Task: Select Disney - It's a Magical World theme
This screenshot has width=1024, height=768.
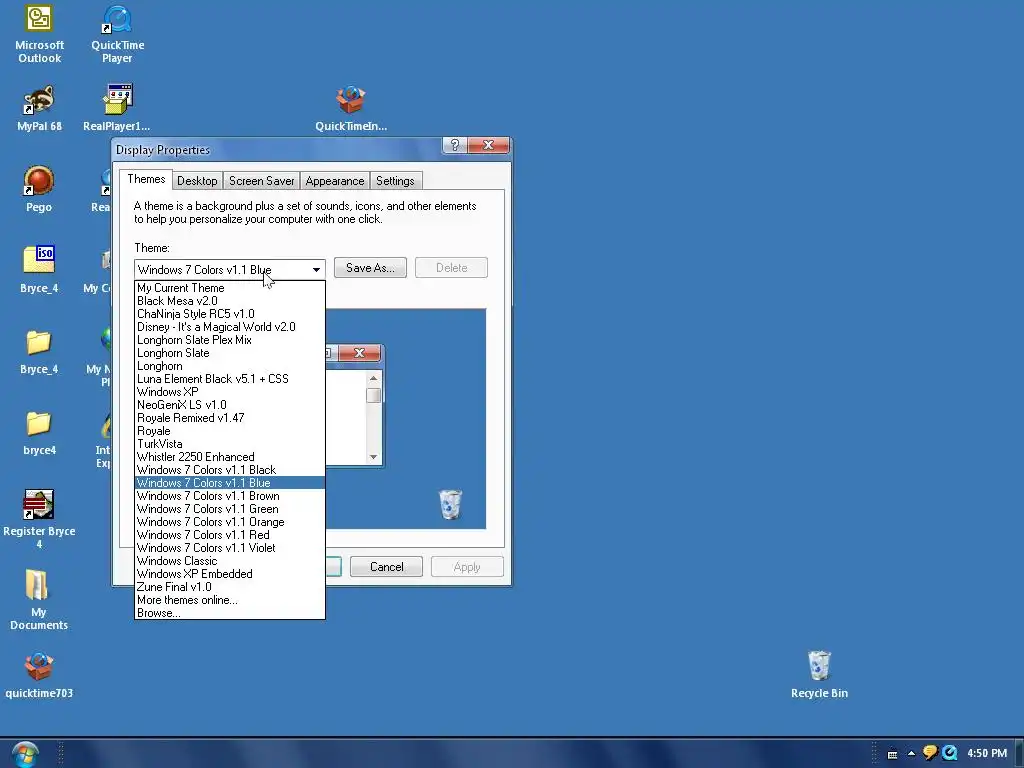Action: (x=230, y=327)
